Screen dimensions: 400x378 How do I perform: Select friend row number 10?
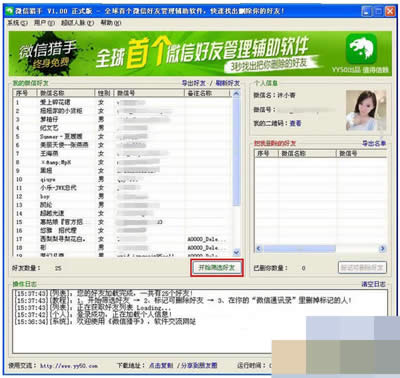[123, 179]
